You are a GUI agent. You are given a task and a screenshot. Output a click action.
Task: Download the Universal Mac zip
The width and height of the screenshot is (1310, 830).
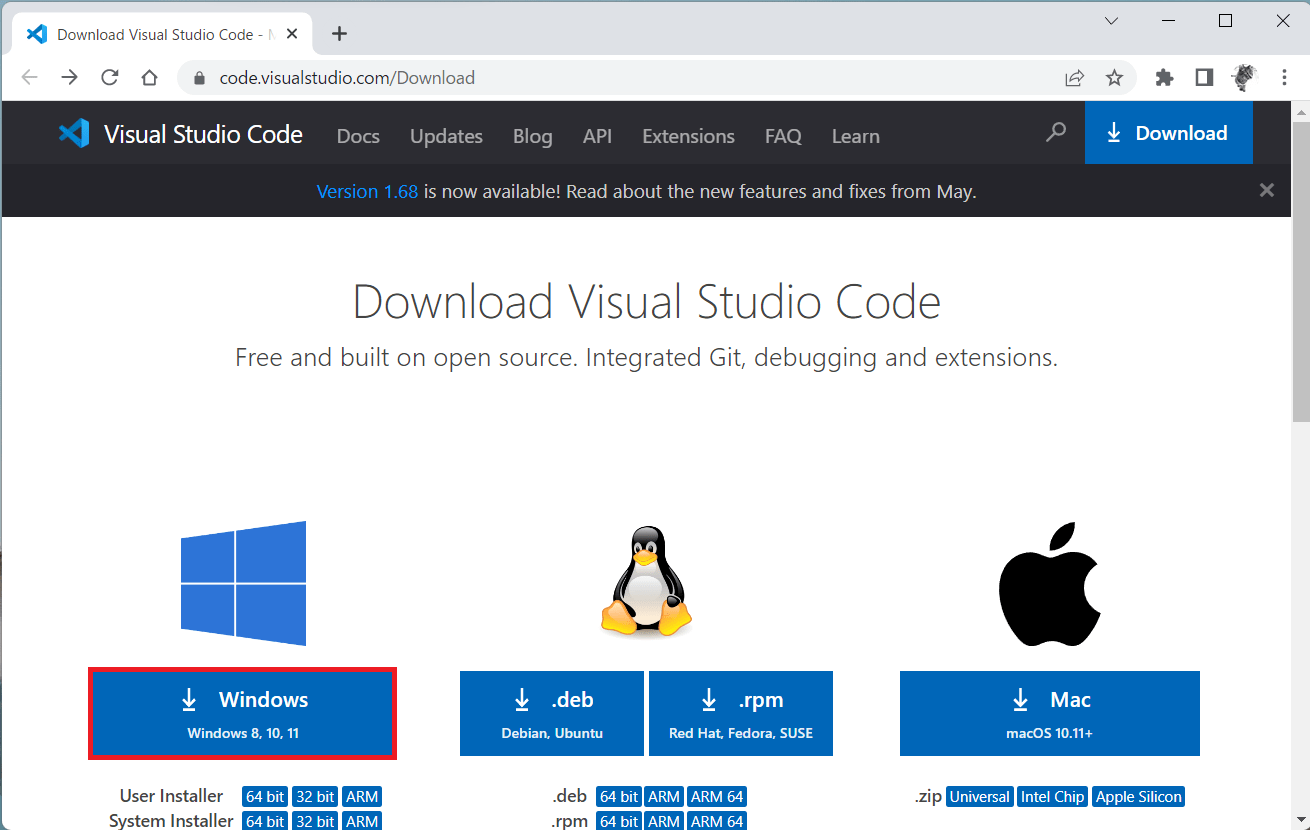979,796
